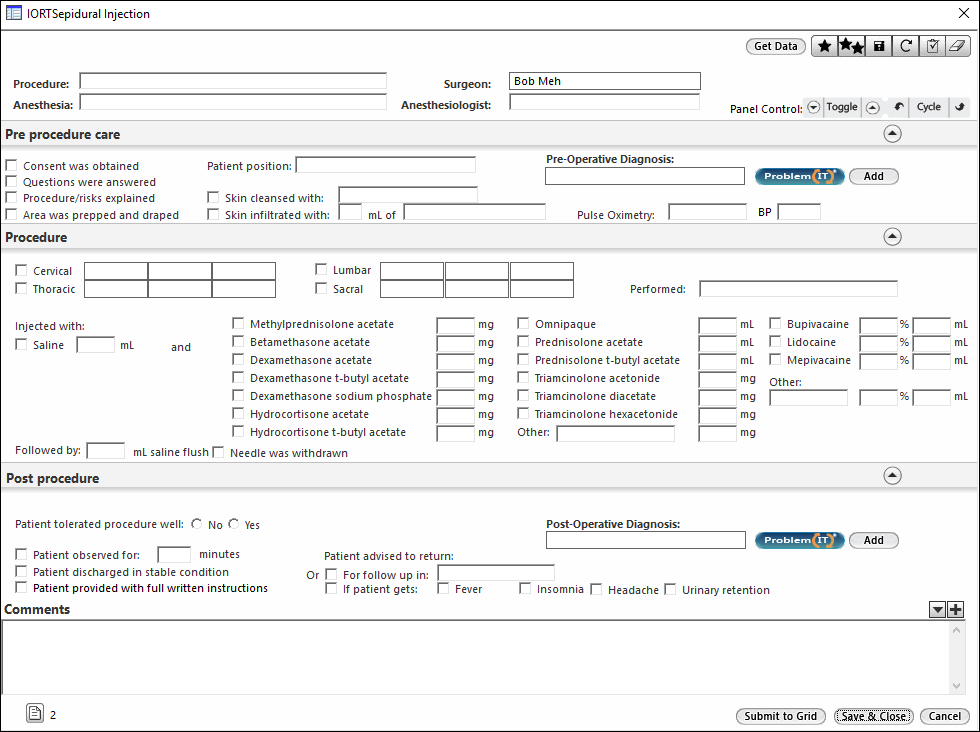
Task: Check the Headache checkbox
Action: (596, 589)
